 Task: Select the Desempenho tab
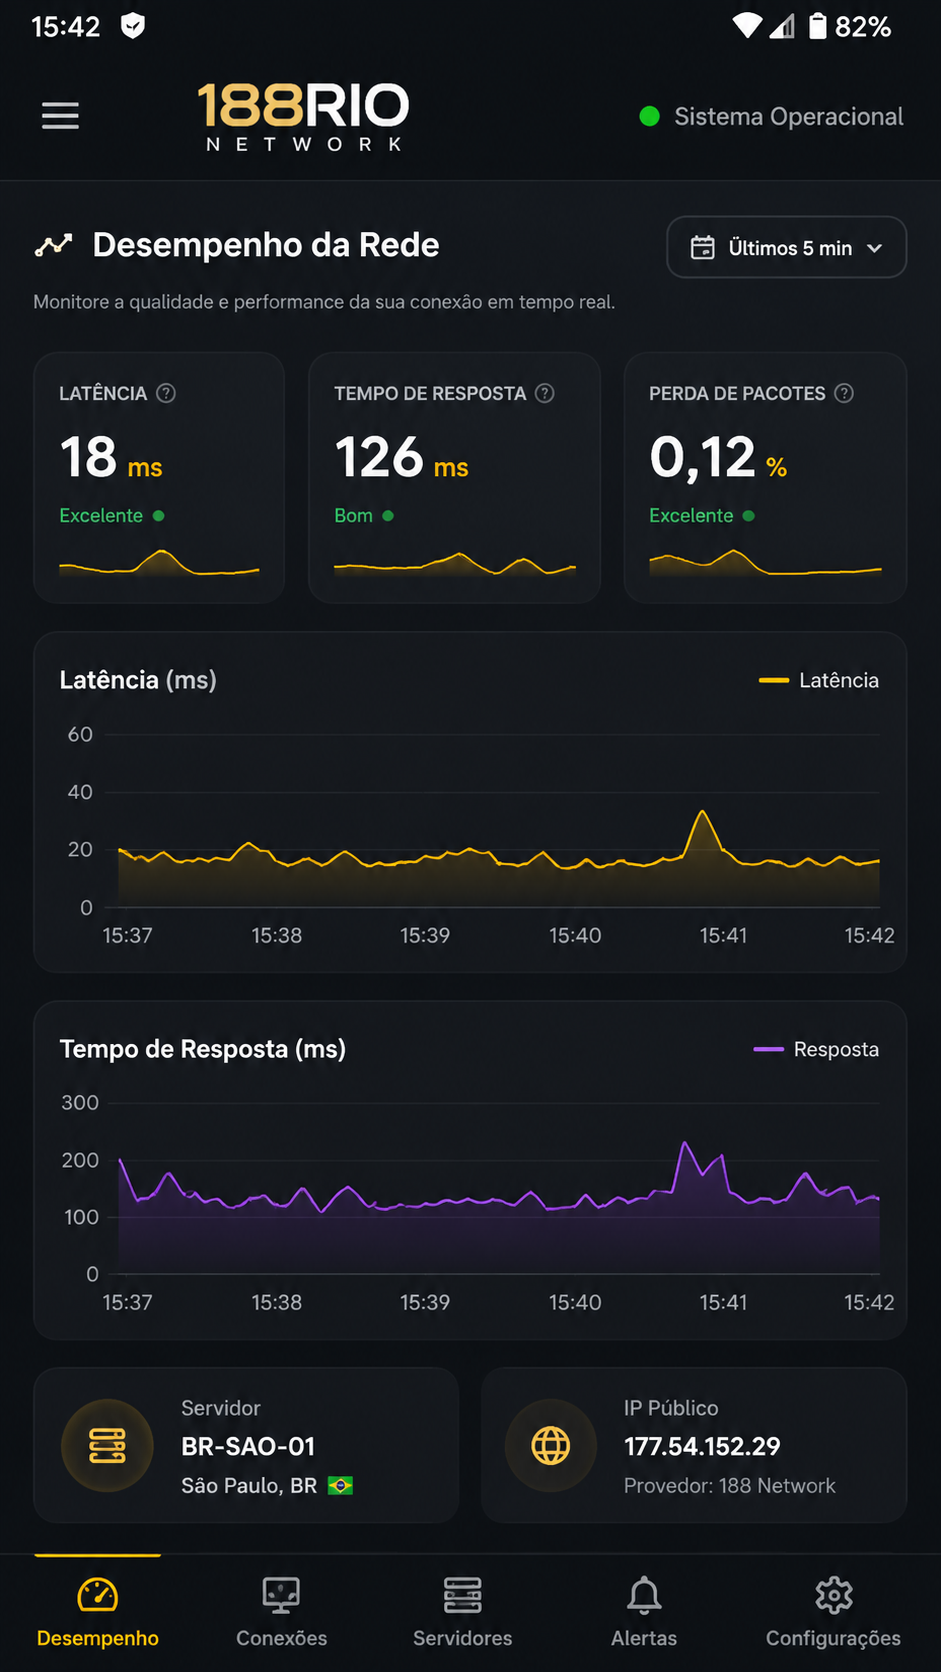(98, 1612)
